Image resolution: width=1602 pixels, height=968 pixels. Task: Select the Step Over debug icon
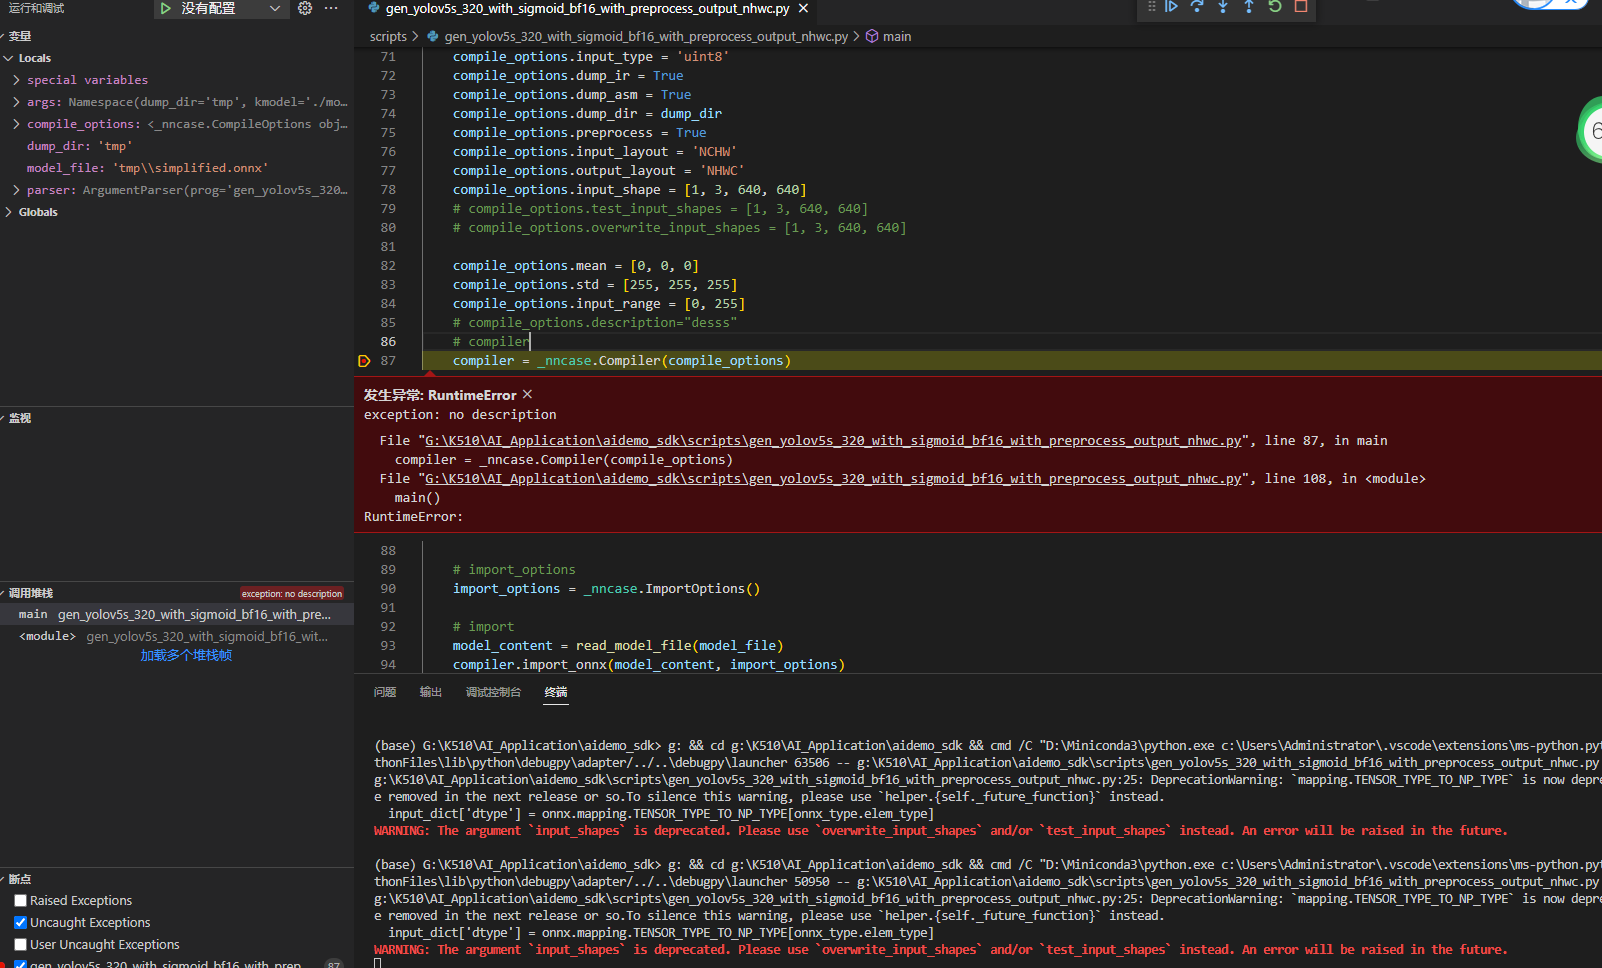[x=1196, y=7]
